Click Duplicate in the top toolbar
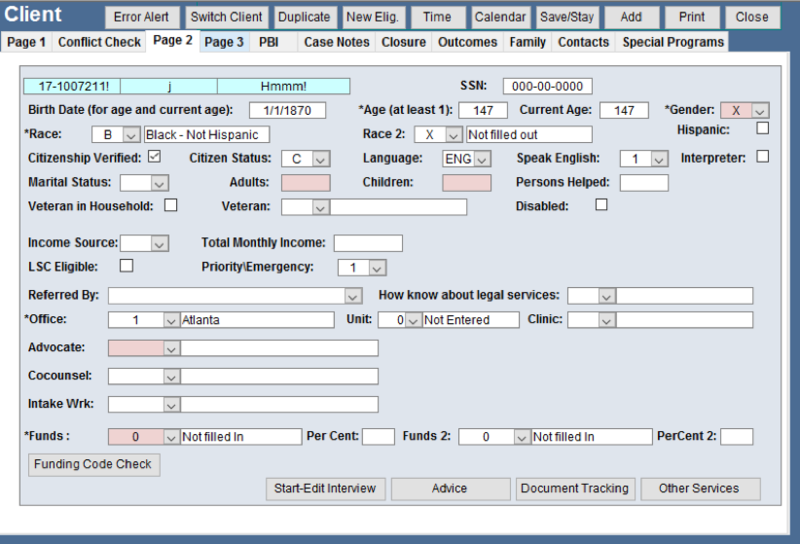Screen dimensions: 800x544 click(303, 17)
